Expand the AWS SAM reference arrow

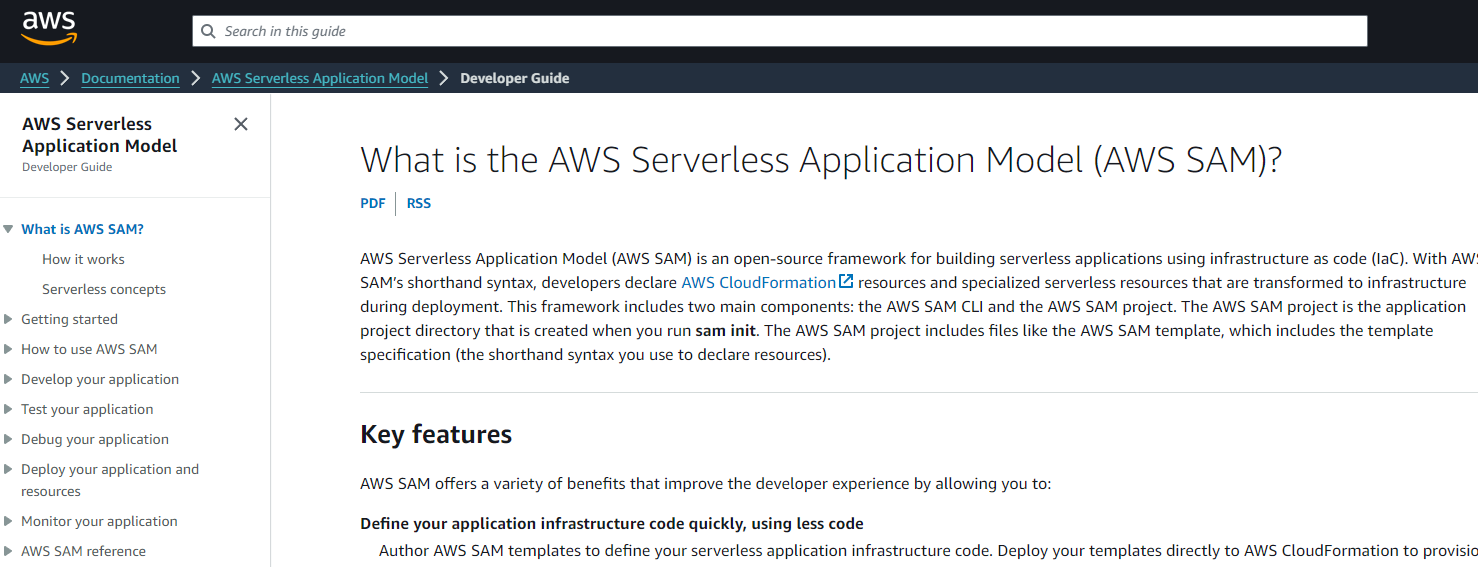pos(8,551)
